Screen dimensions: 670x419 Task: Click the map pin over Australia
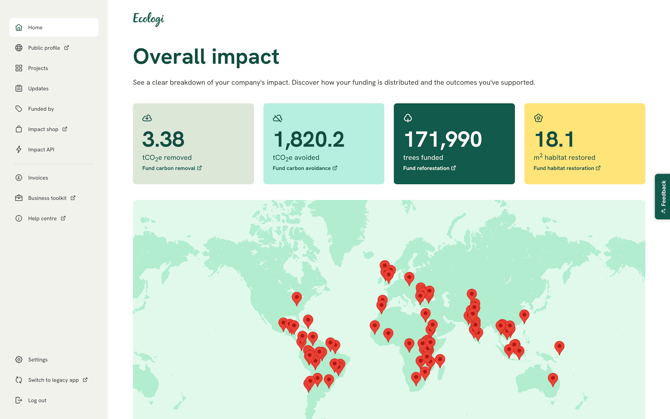pyautogui.click(x=552, y=379)
